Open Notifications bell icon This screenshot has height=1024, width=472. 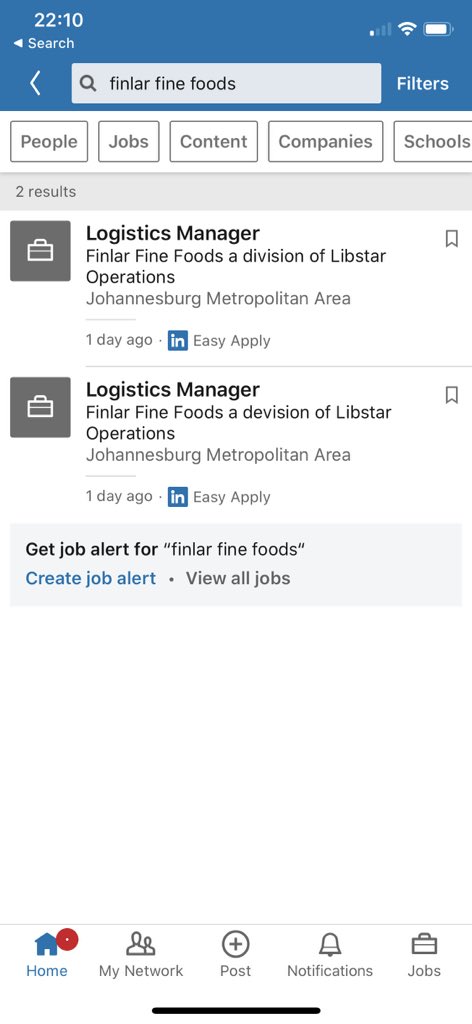click(330, 944)
